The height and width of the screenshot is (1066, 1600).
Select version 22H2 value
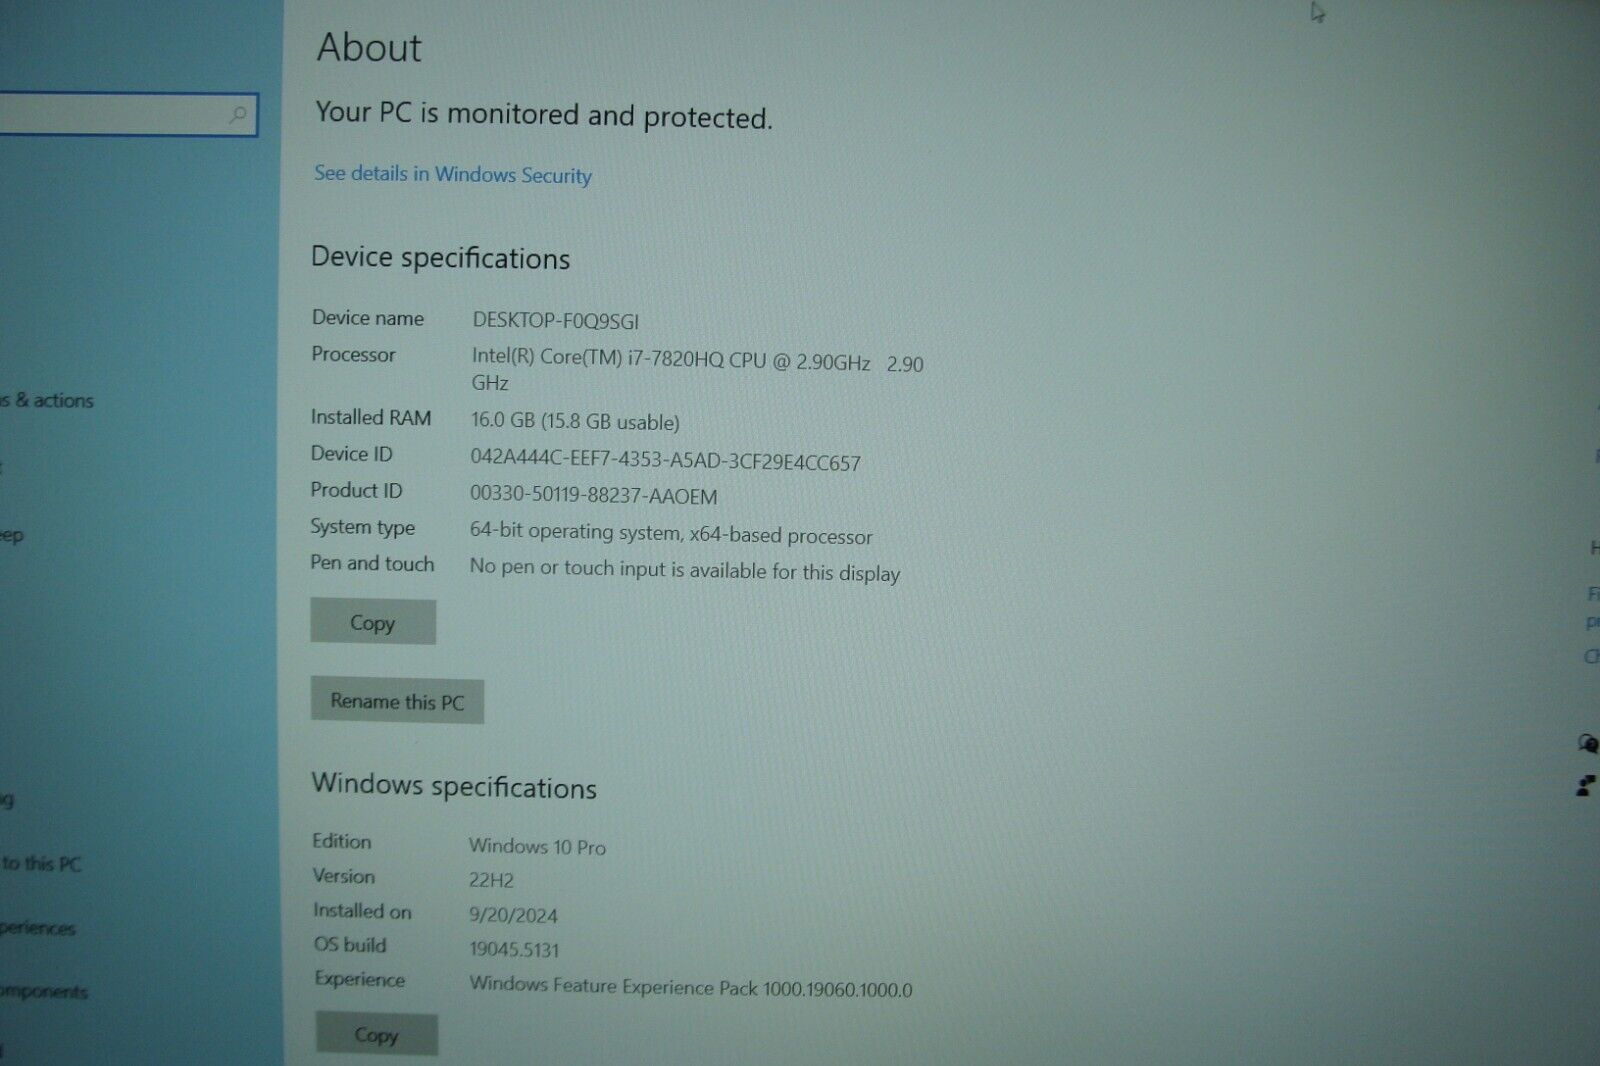[491, 880]
